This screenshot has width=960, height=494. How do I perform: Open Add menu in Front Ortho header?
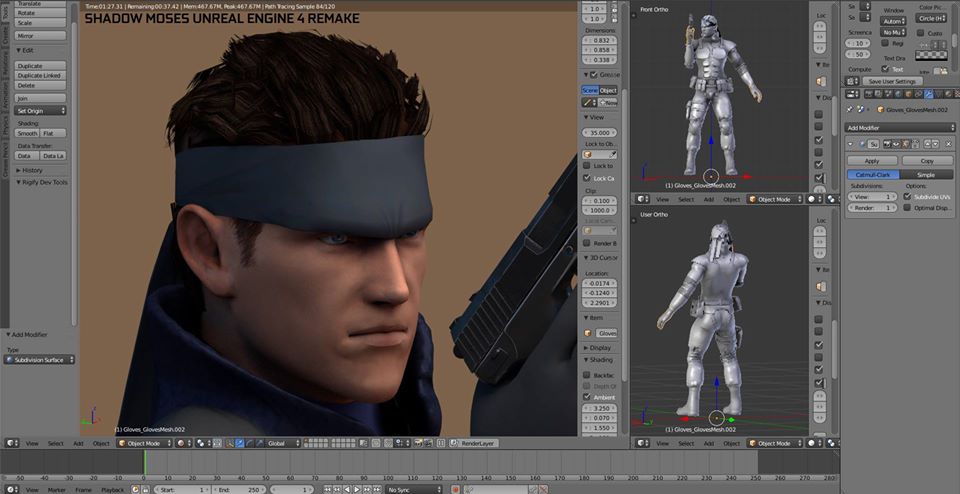708,199
